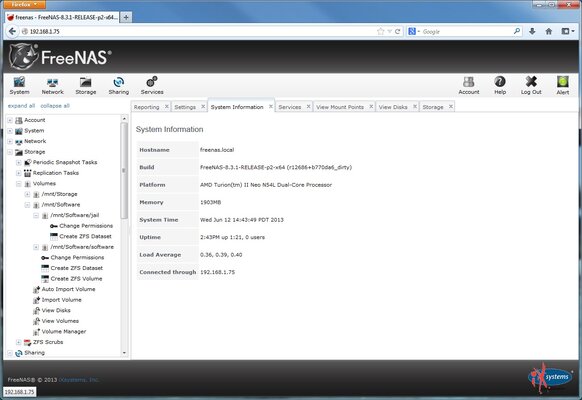Switch to the Reporting tab
Image resolution: width=582 pixels, height=400 pixels.
[x=147, y=107]
